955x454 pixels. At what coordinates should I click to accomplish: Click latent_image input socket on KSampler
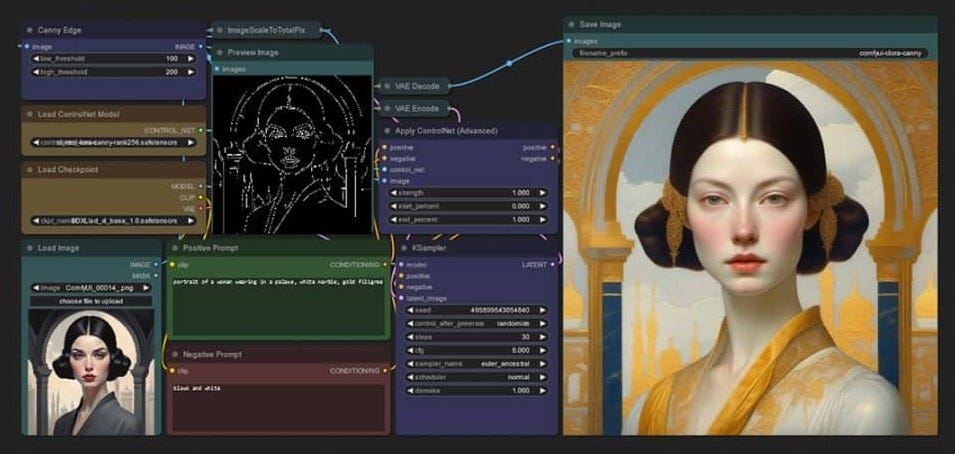coord(401,298)
